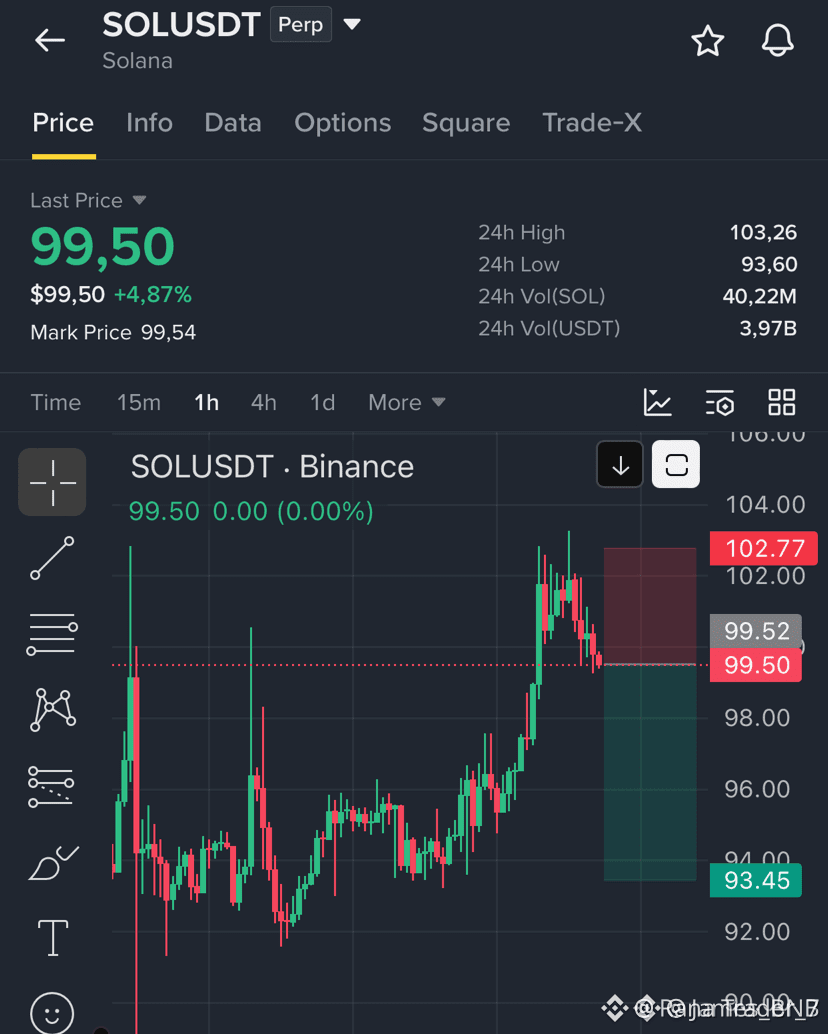Switch to the Info tab
Viewport: 828px width, 1034px height.
point(150,123)
